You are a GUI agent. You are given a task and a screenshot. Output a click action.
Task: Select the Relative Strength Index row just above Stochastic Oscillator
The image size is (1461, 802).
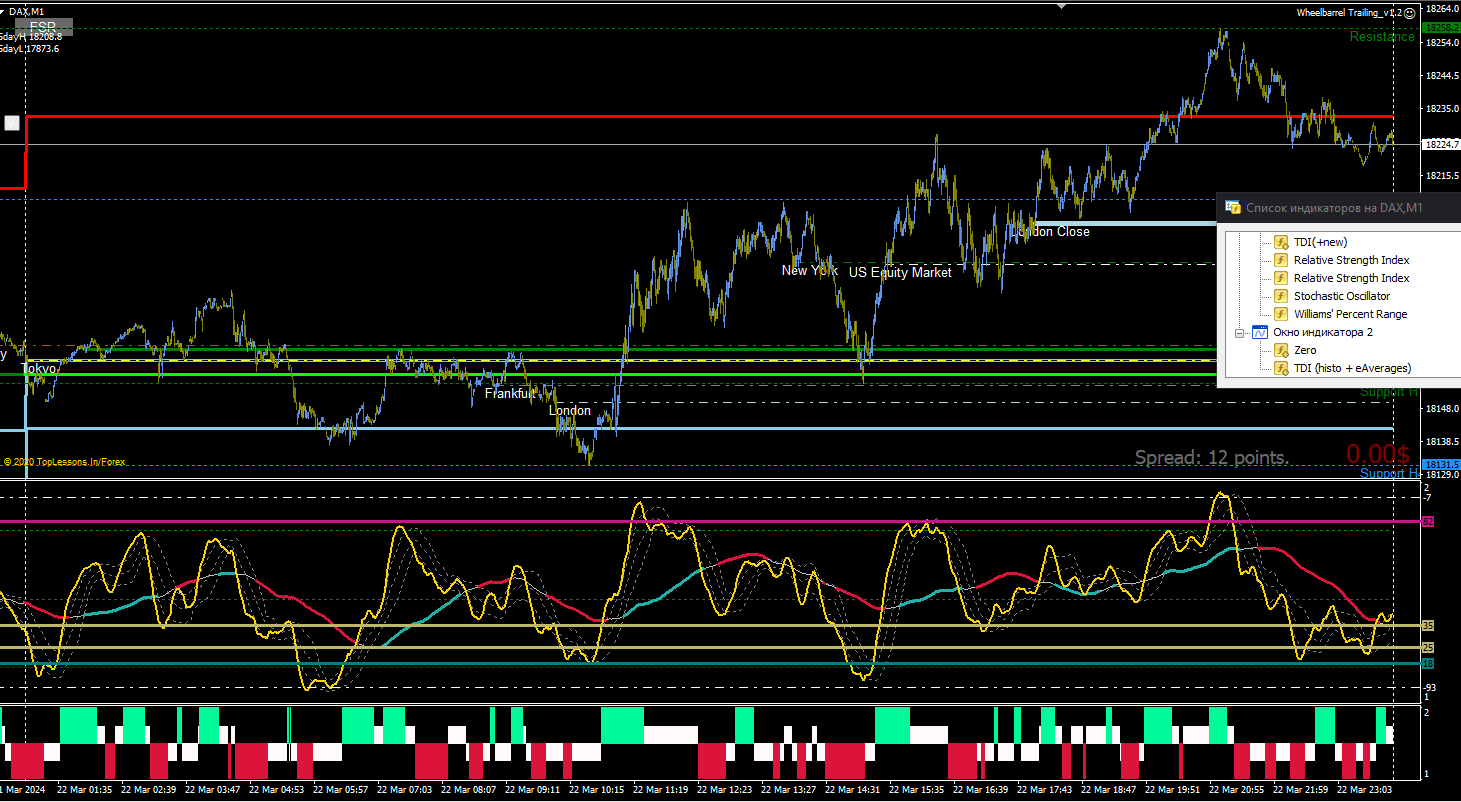1351,278
